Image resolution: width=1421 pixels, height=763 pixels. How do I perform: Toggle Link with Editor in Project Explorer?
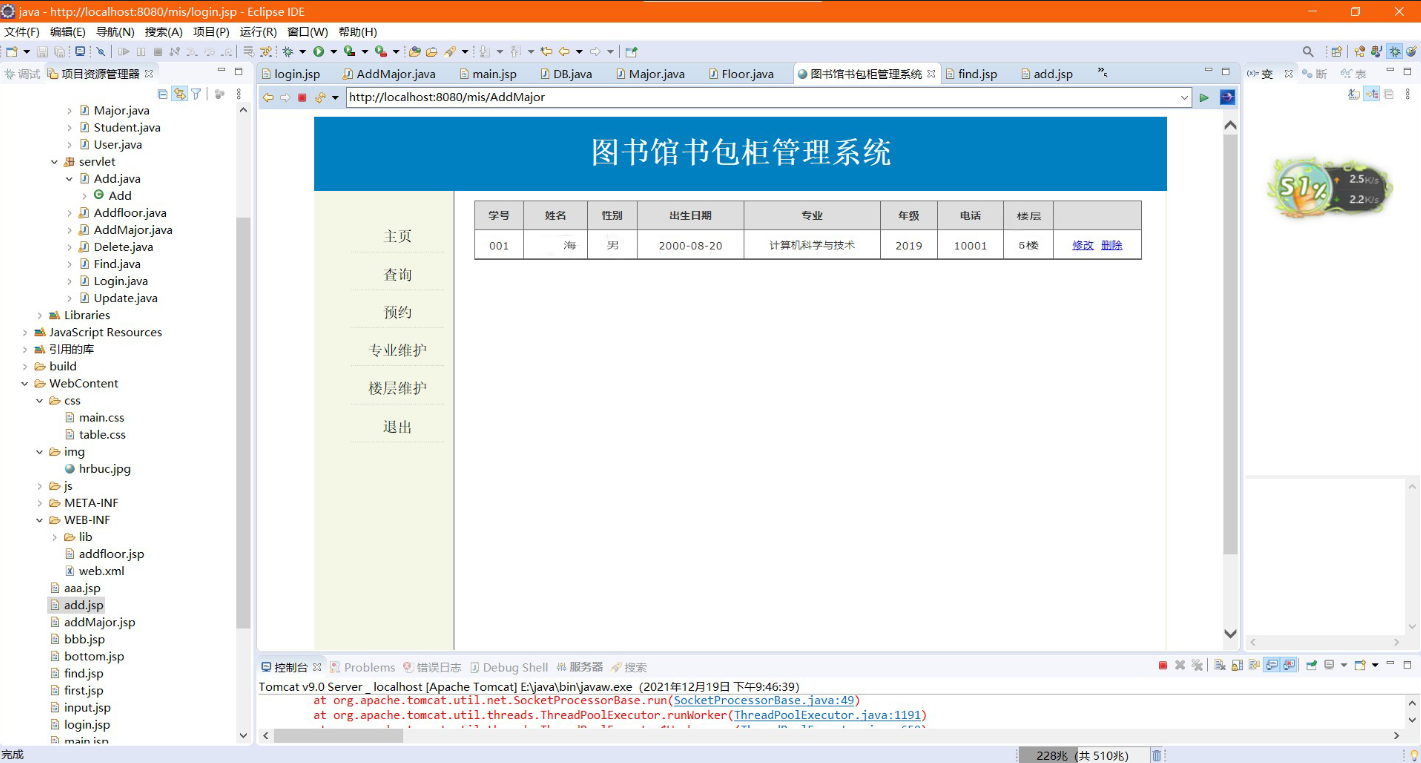(x=180, y=92)
